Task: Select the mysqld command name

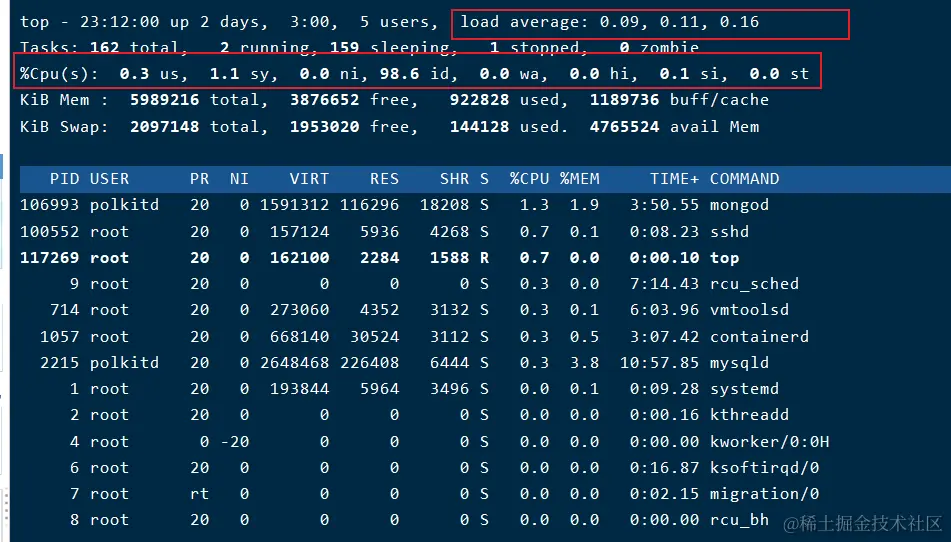Action: click(739, 363)
